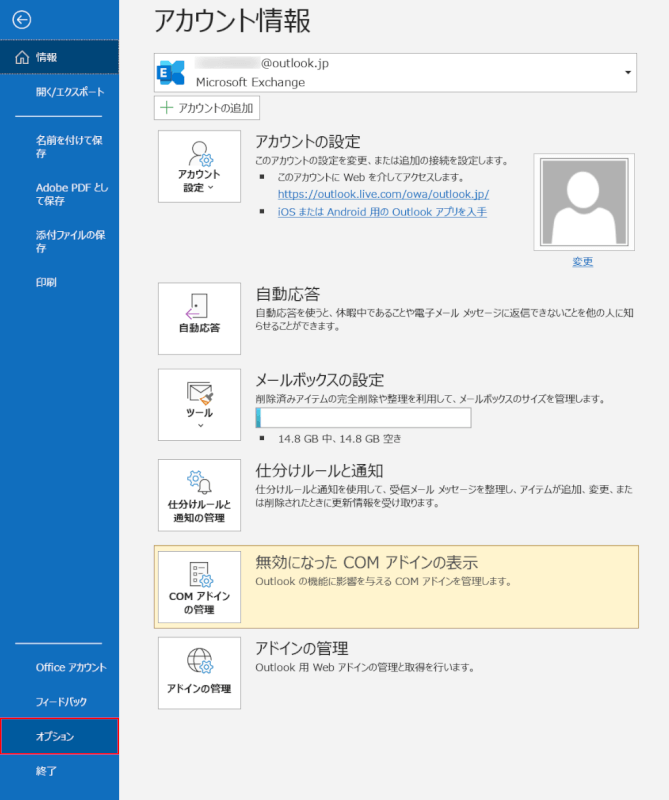Click the profile picture placeholder
The height and width of the screenshot is (800, 669).
tap(582, 201)
